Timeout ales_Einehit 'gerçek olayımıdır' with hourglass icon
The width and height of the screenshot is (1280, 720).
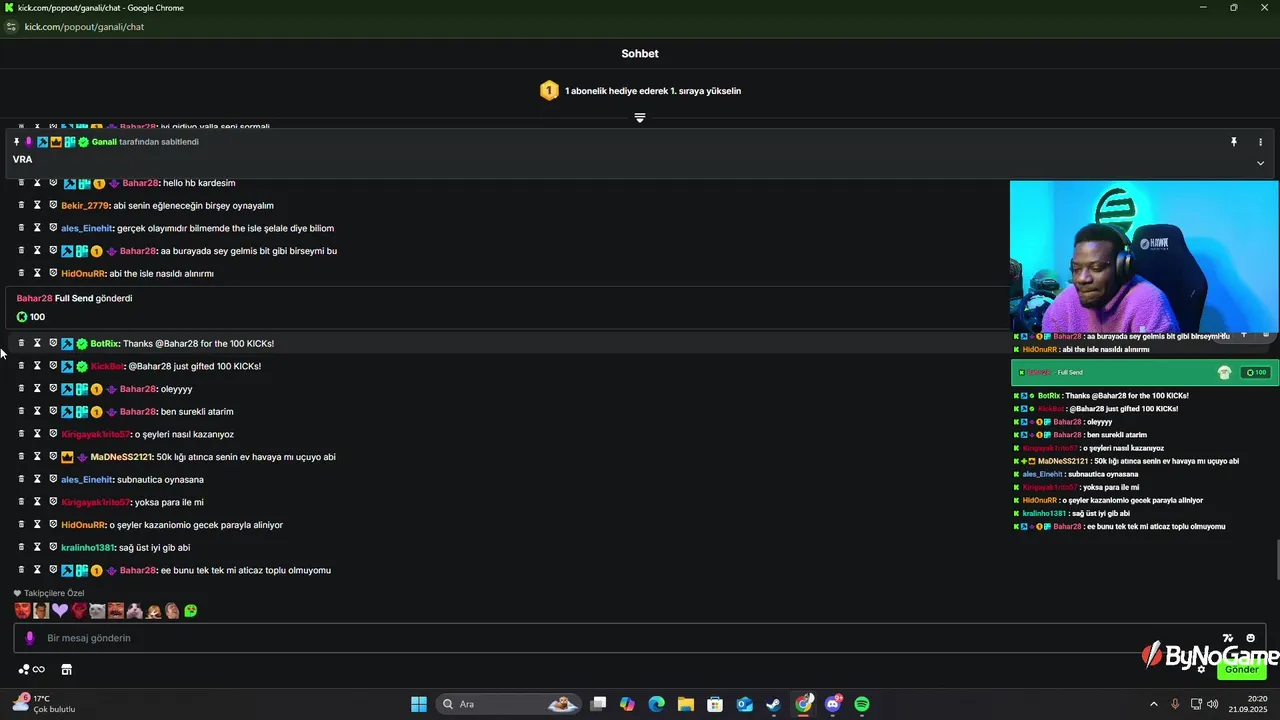coord(37,228)
